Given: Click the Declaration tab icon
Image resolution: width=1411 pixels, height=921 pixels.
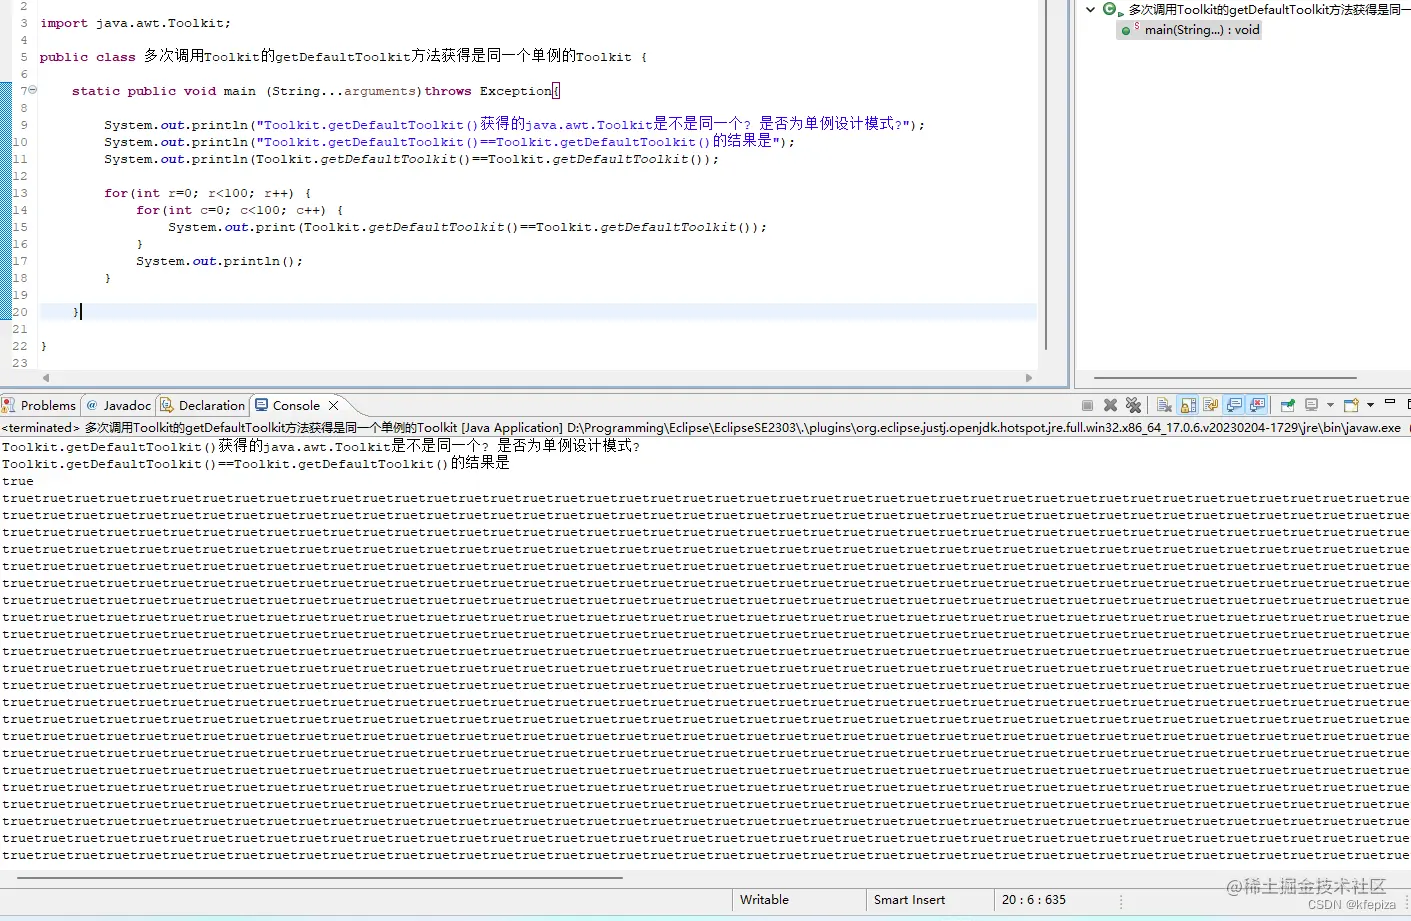Looking at the screenshot, I should [x=167, y=405].
